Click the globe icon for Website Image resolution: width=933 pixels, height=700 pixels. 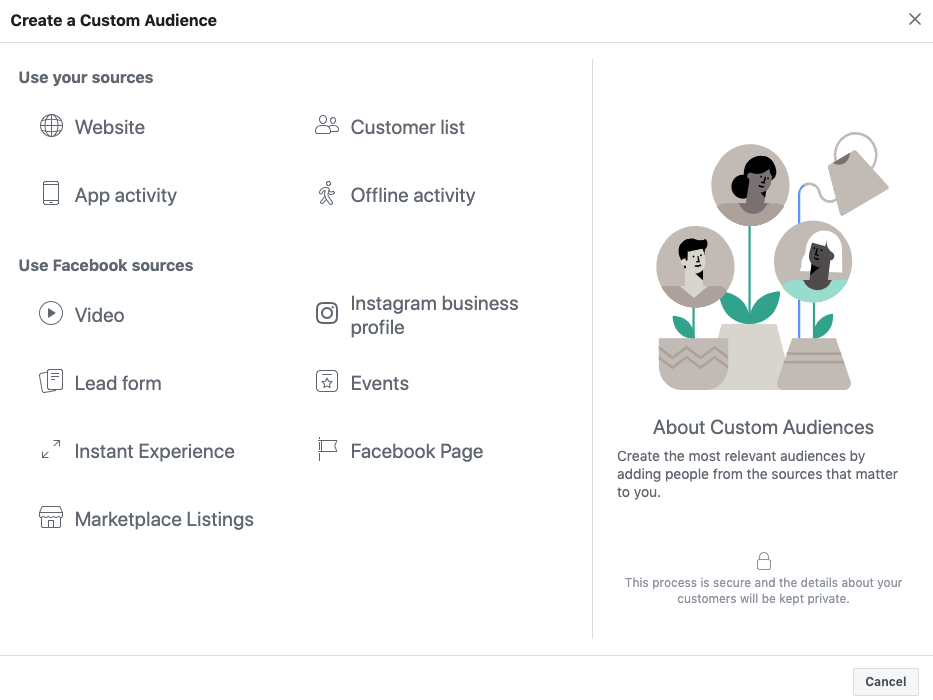(51, 126)
